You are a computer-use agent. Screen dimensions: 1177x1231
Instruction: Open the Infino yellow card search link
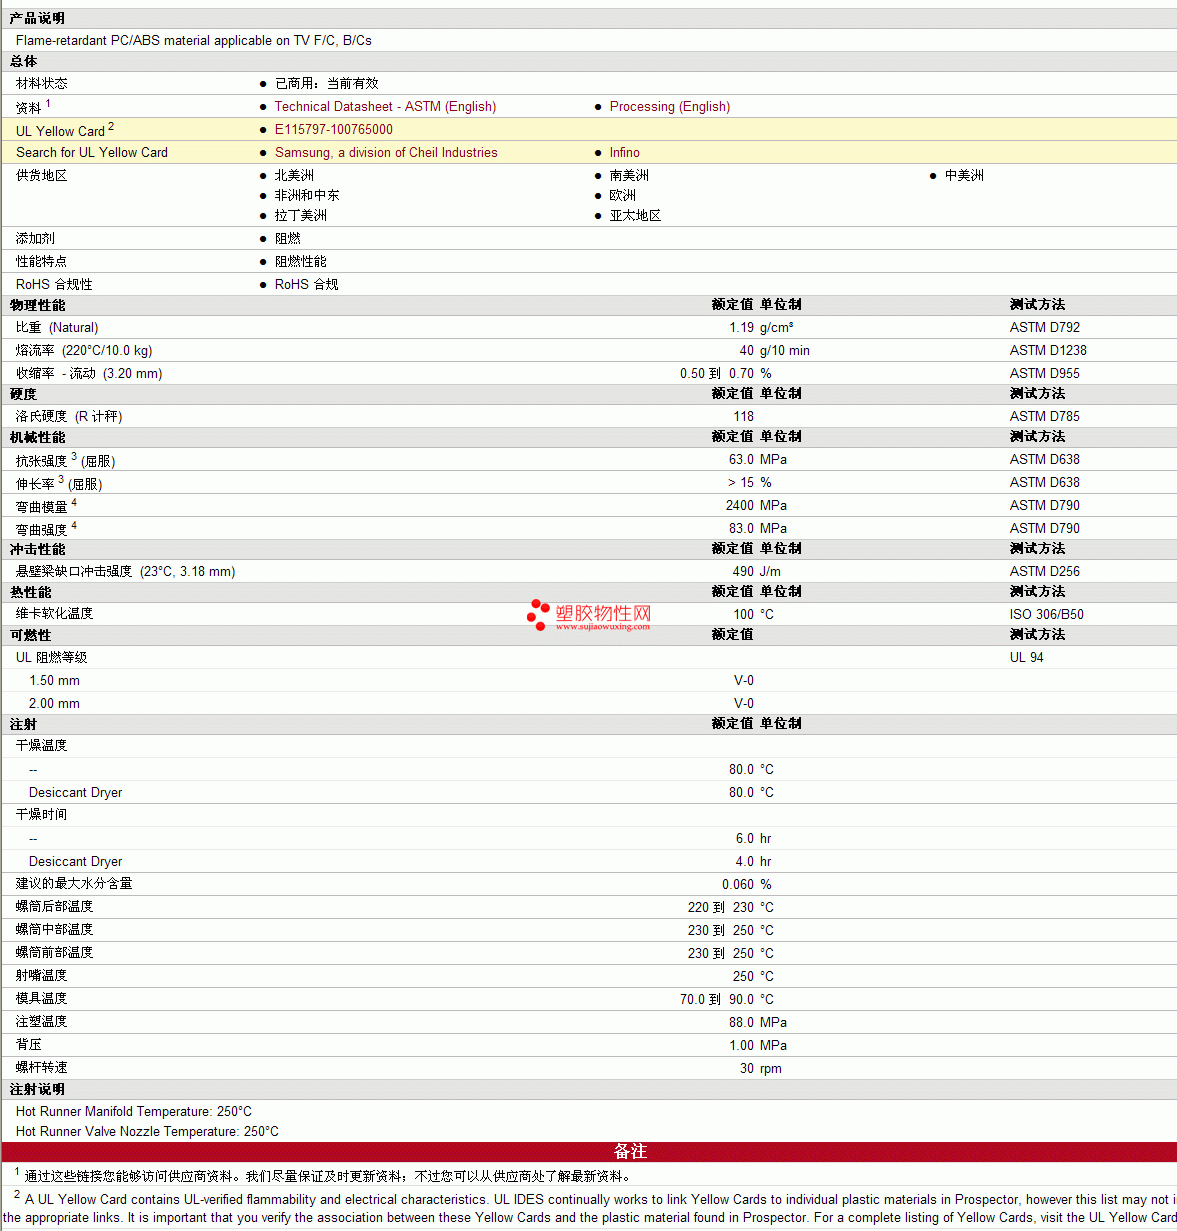(x=625, y=152)
